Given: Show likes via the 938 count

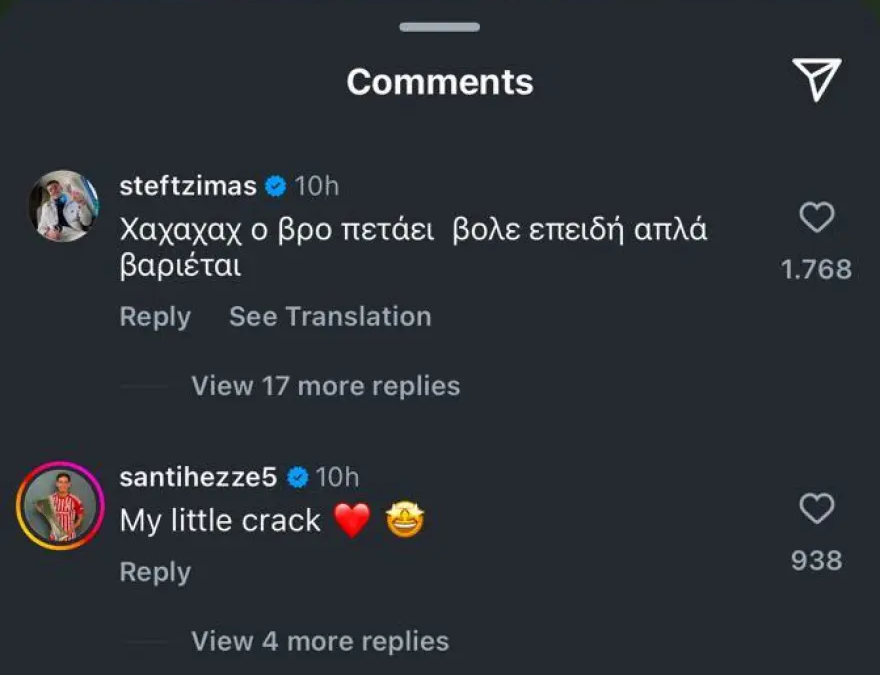Looking at the screenshot, I should pos(816,561).
